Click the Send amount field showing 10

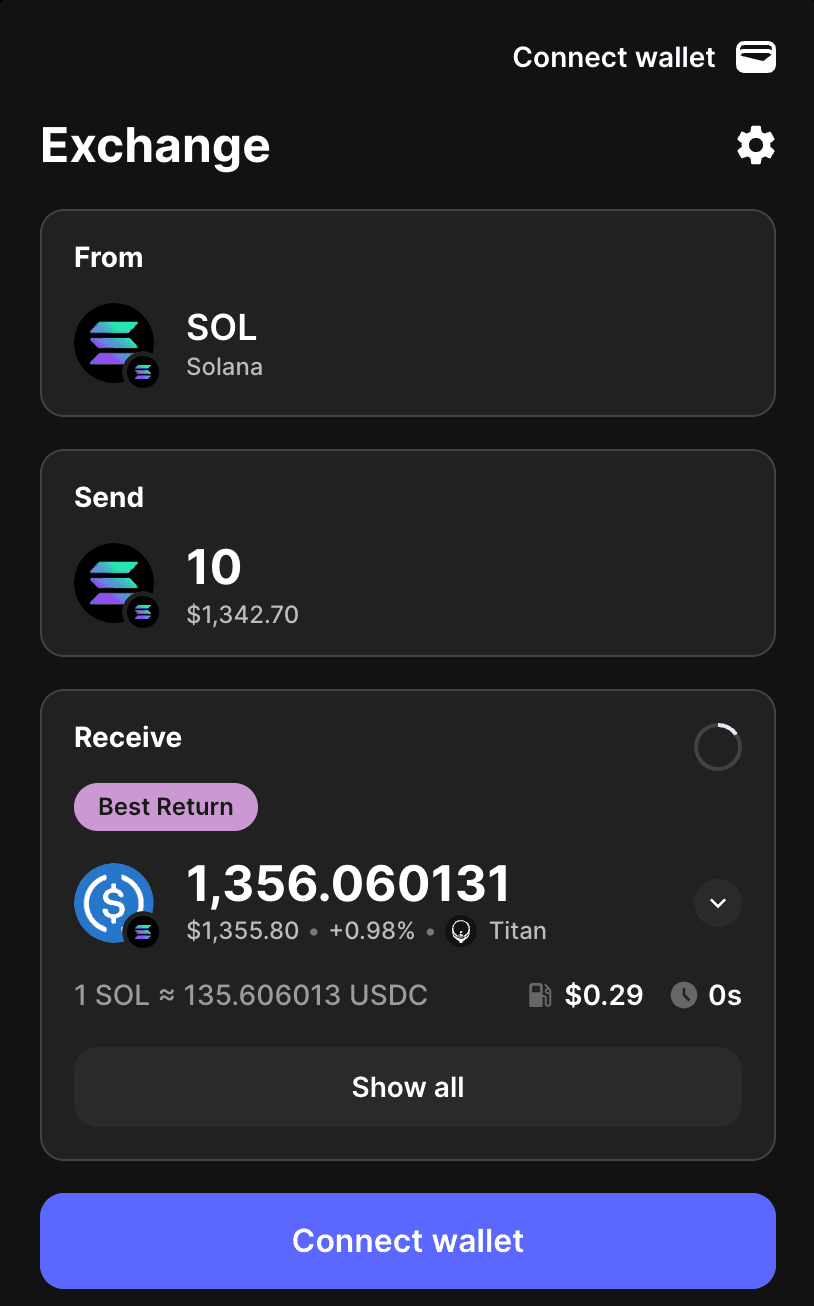(214, 568)
